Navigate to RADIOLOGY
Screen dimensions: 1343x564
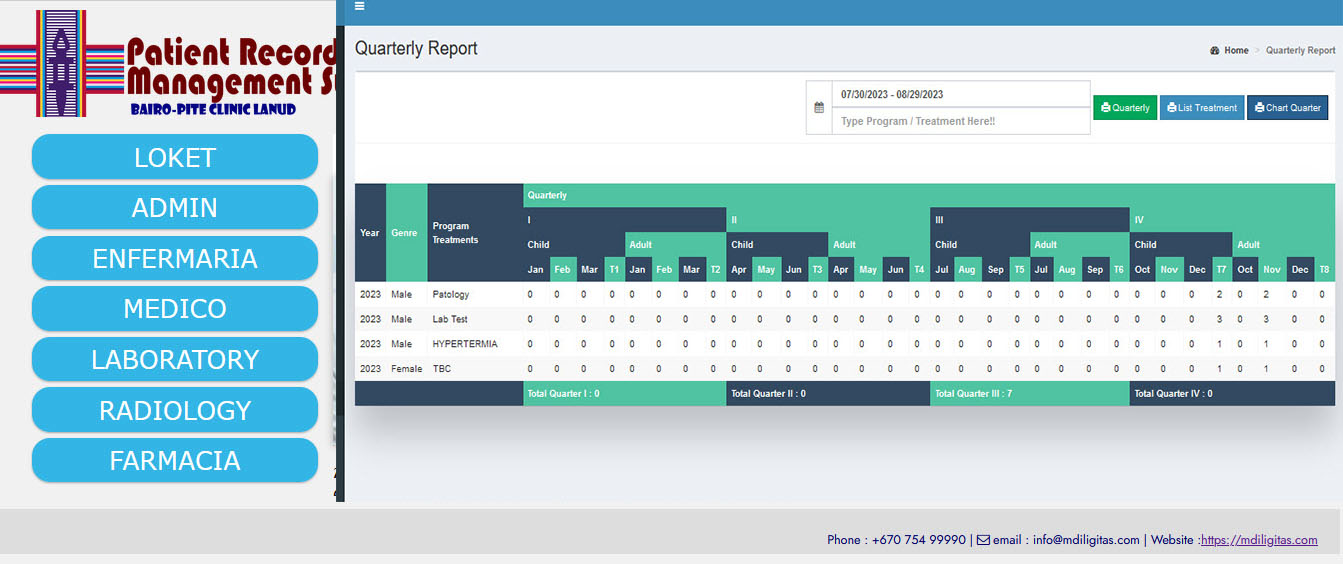175,410
